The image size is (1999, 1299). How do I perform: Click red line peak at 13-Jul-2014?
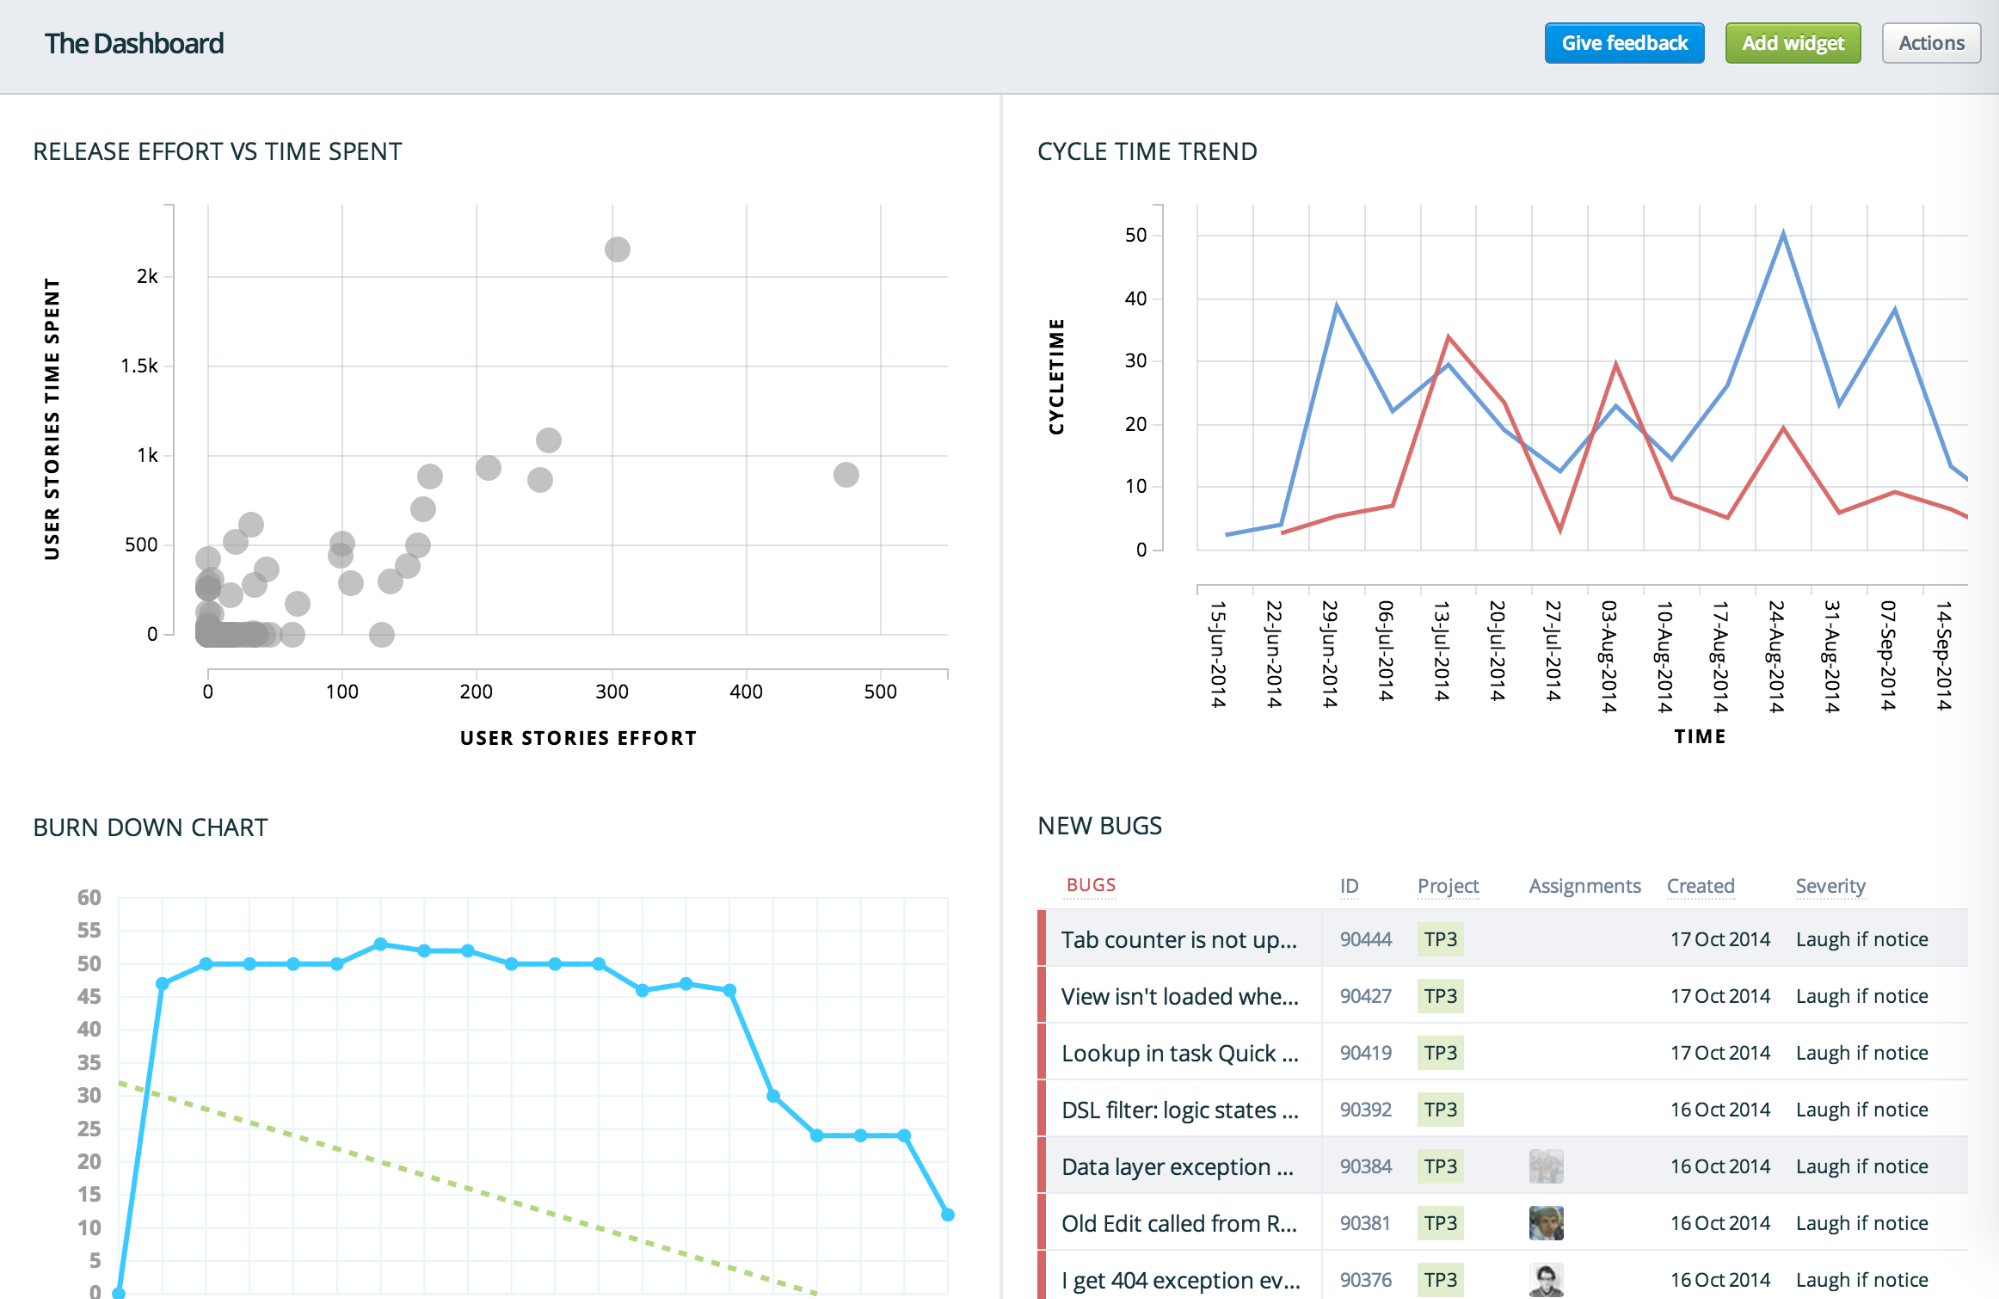coord(1448,337)
